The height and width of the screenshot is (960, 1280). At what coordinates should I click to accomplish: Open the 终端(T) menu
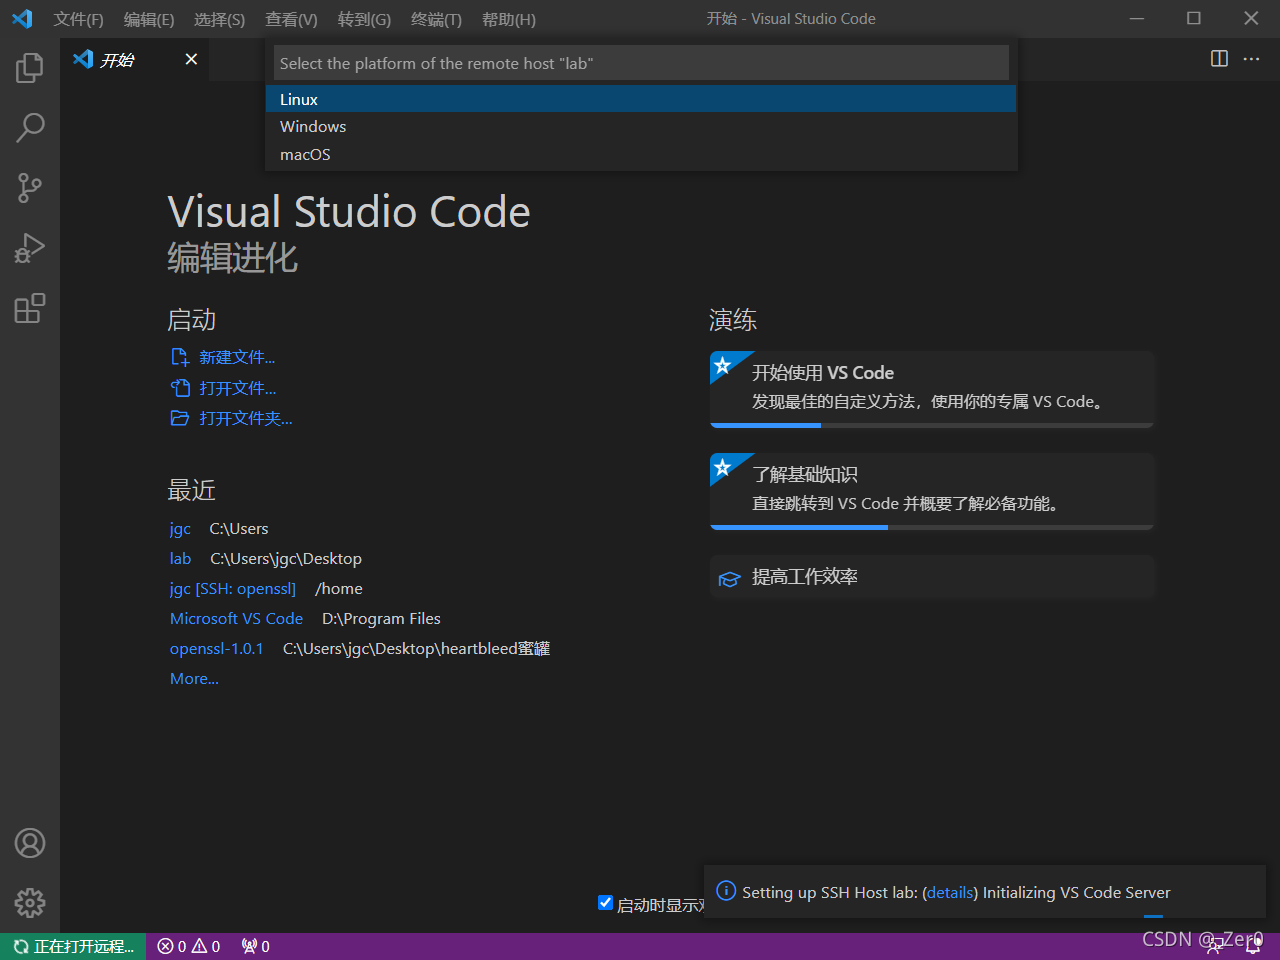click(x=436, y=19)
